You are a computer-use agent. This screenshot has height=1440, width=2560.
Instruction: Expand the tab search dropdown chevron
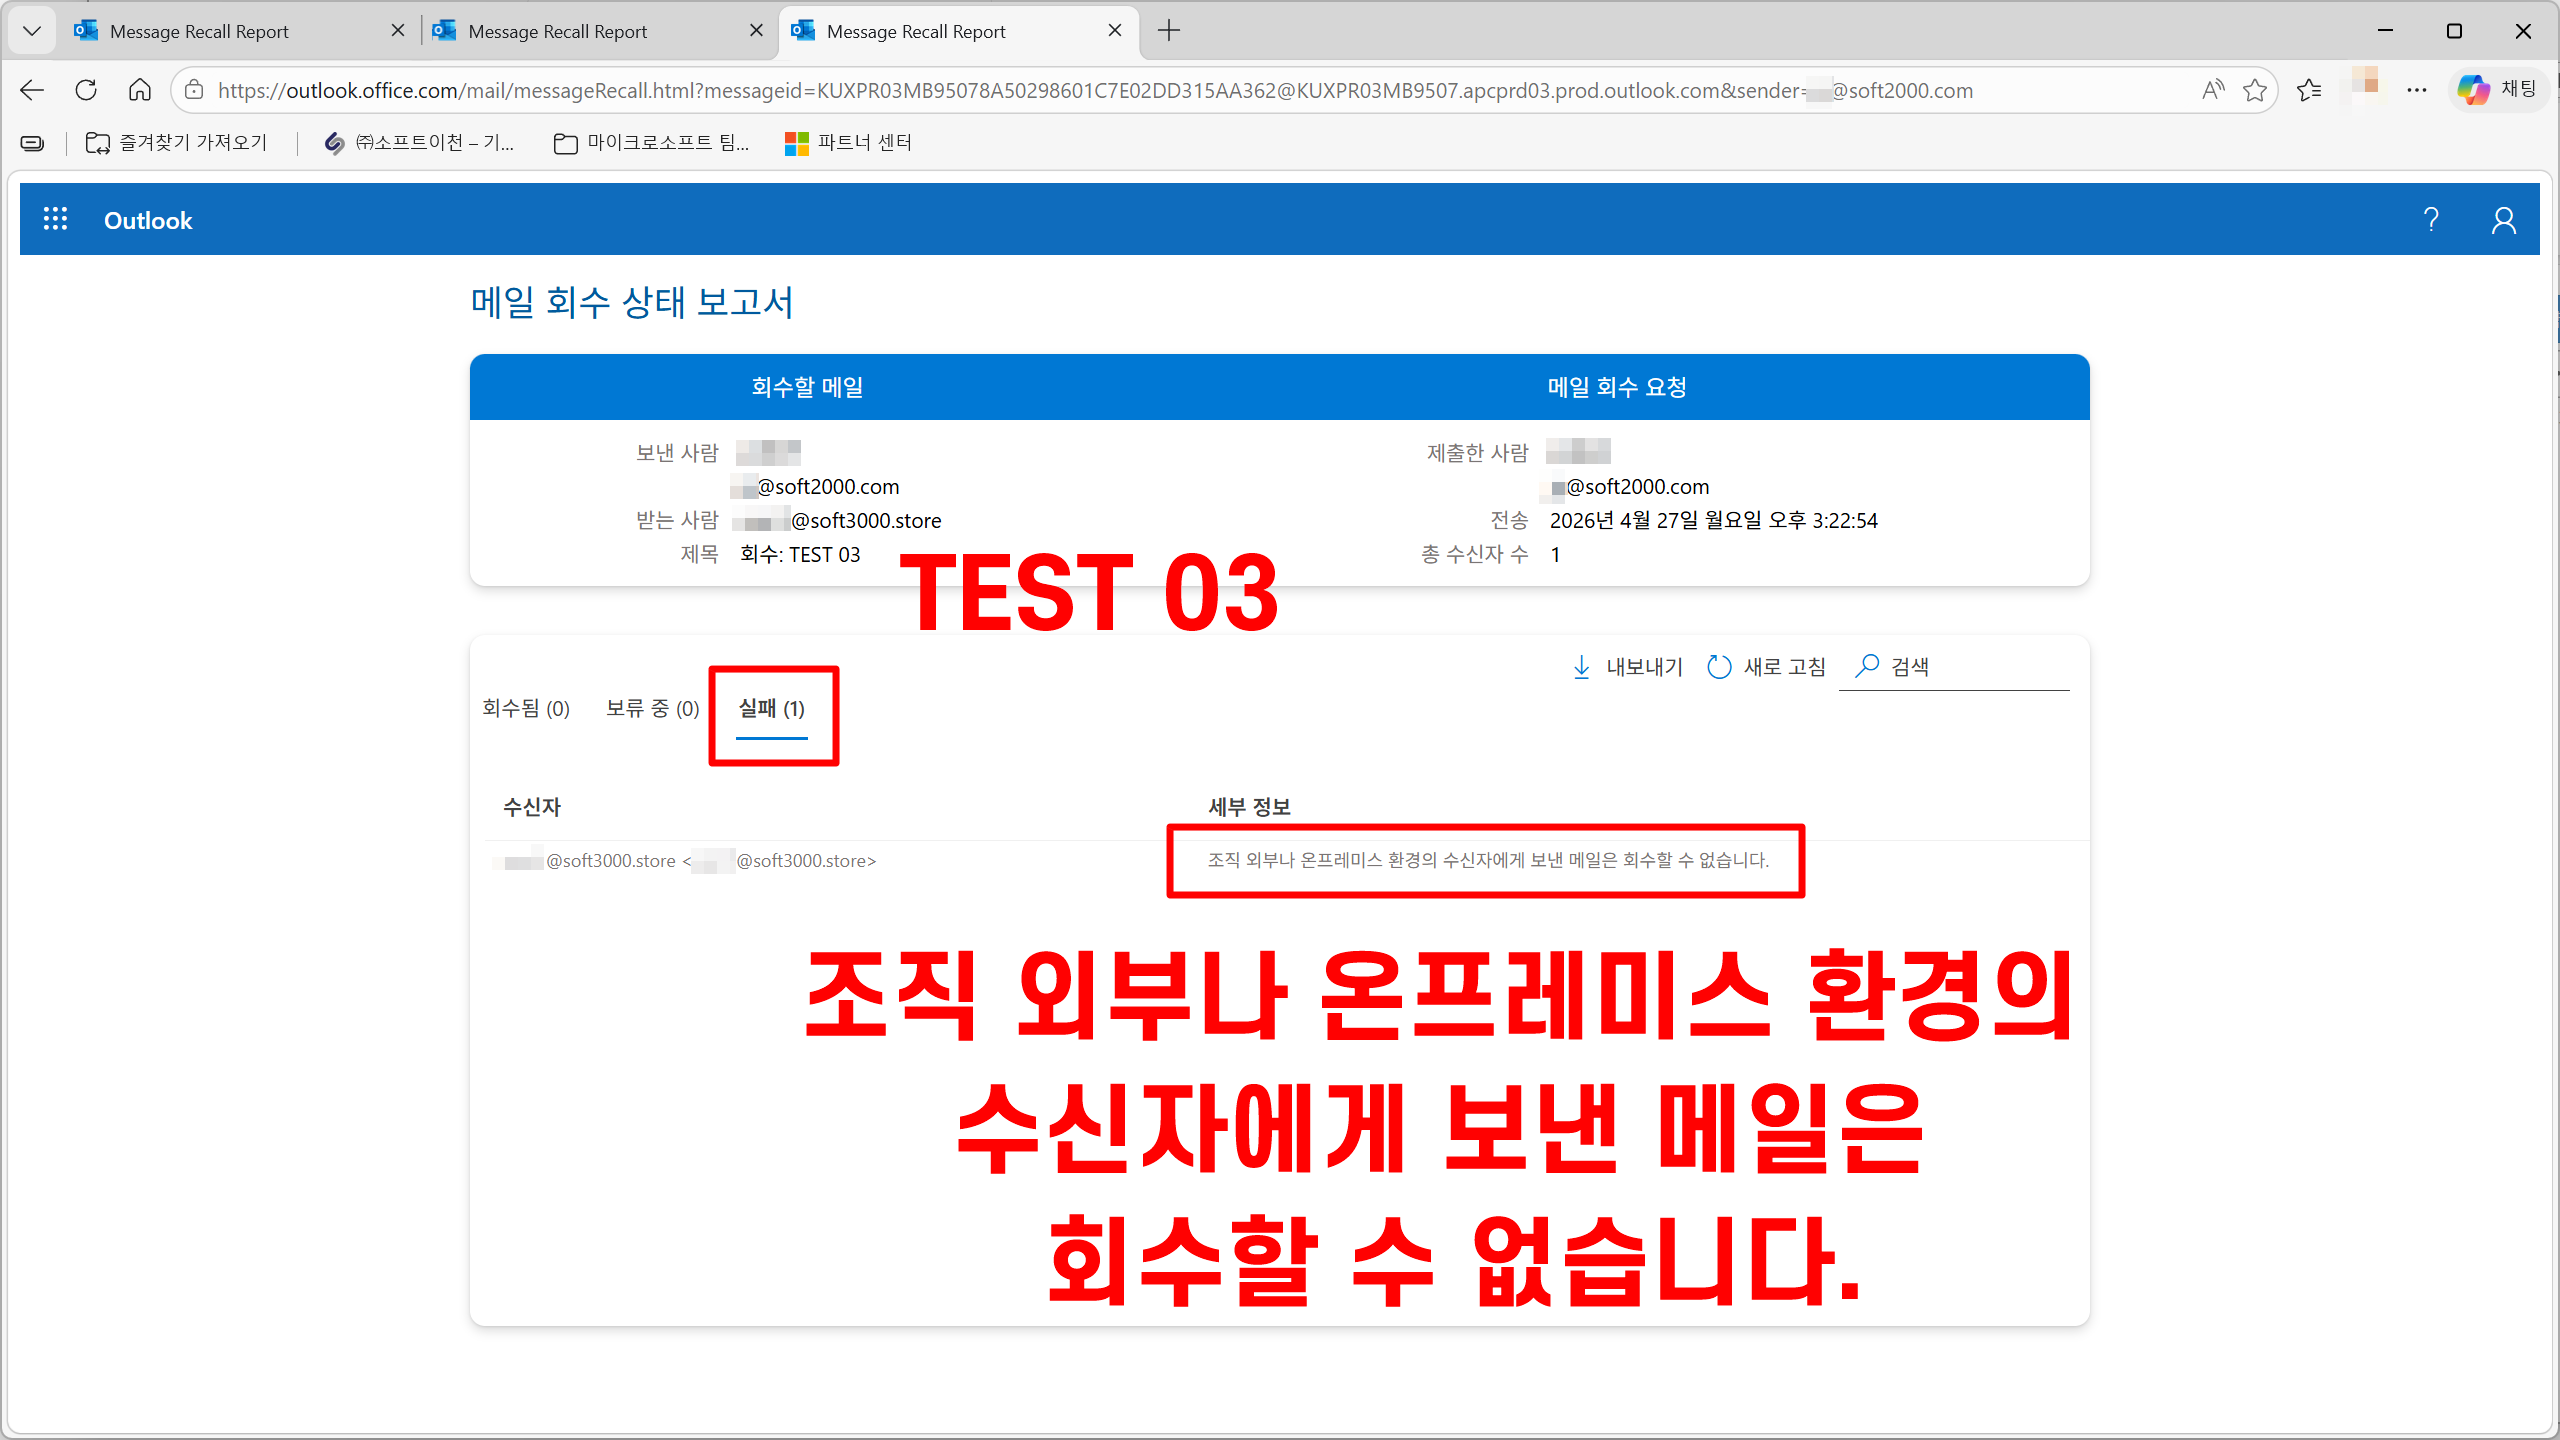pyautogui.click(x=32, y=31)
